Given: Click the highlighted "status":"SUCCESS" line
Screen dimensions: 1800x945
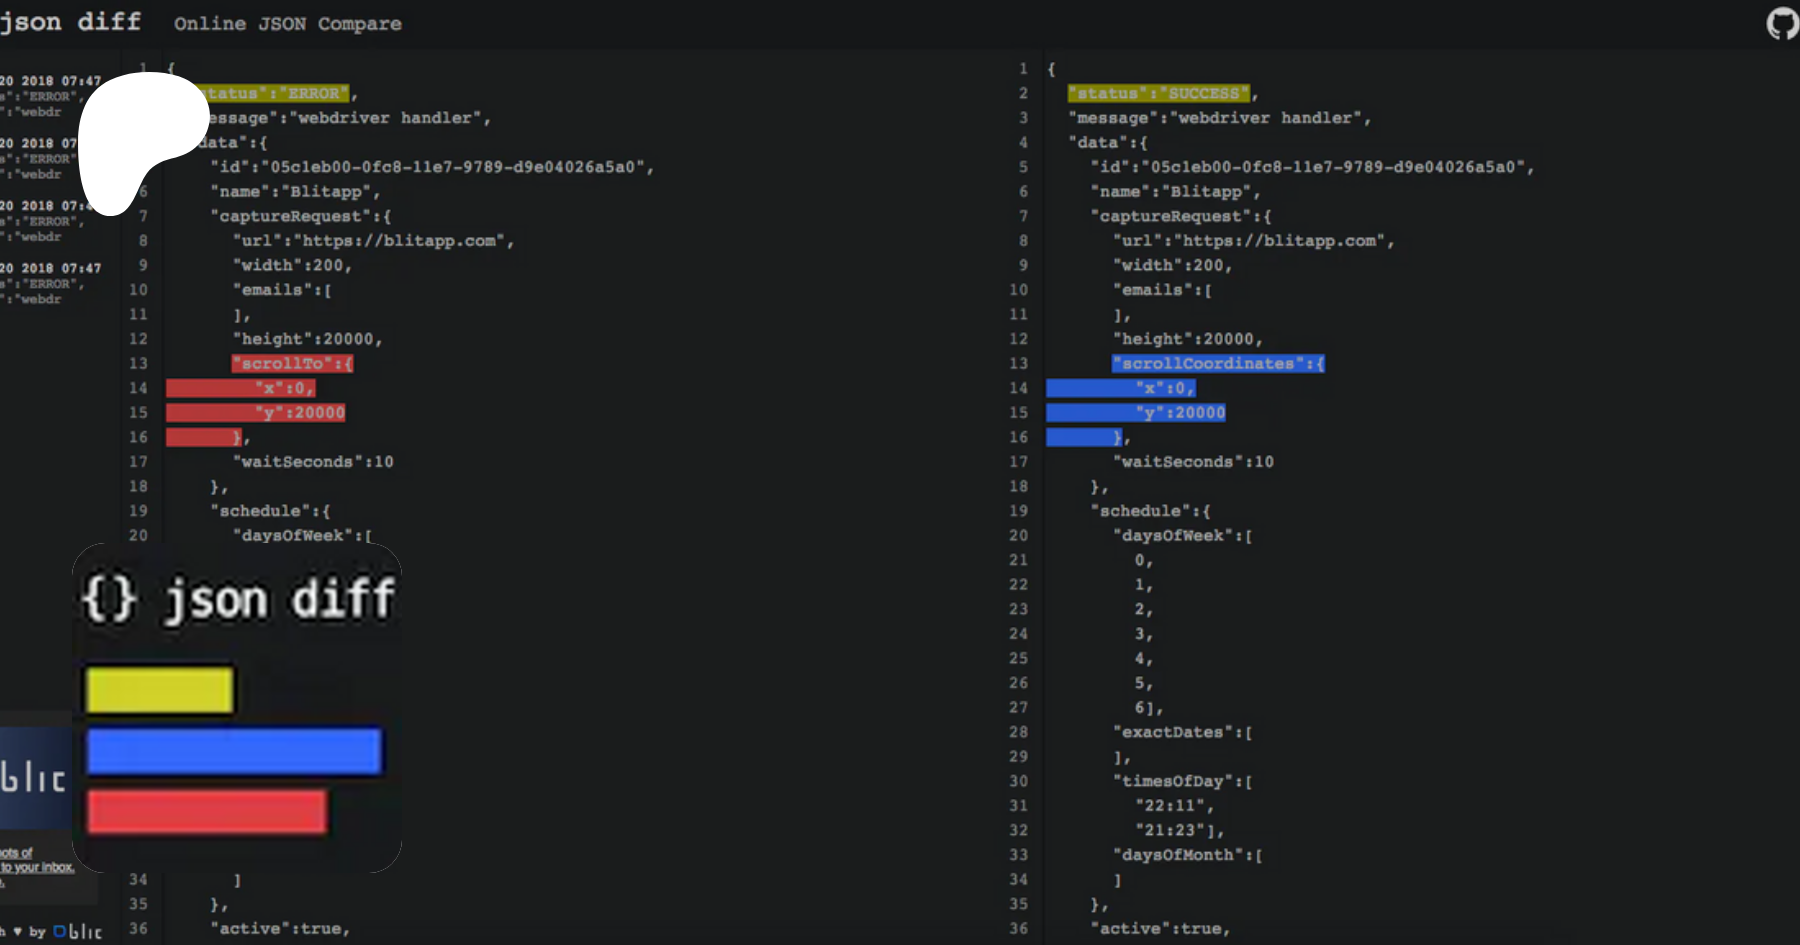Looking at the screenshot, I should tap(1159, 93).
